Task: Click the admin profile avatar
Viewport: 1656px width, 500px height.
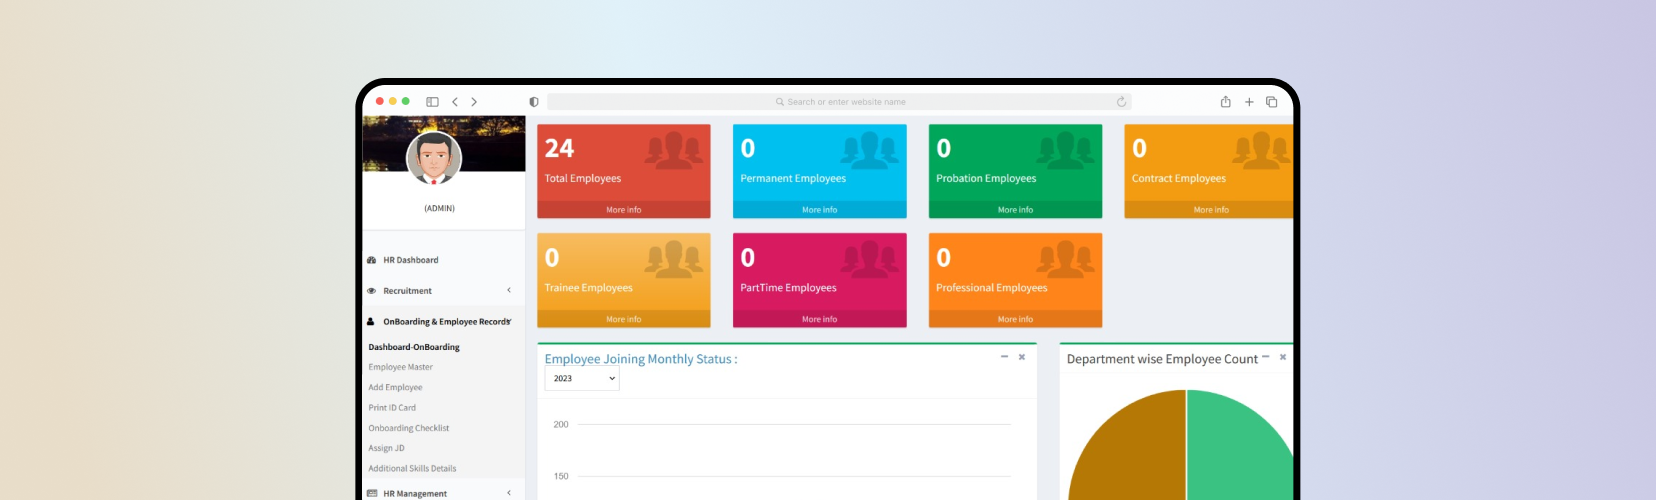Action: point(434,158)
